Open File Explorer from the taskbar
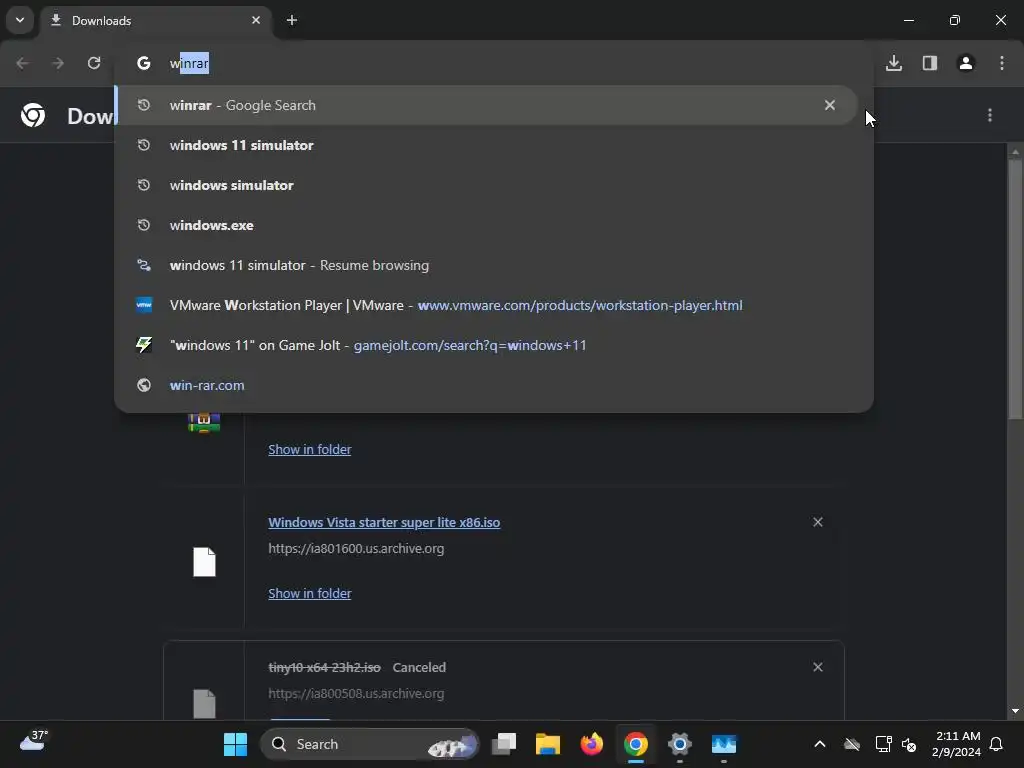This screenshot has width=1024, height=768. [547, 744]
